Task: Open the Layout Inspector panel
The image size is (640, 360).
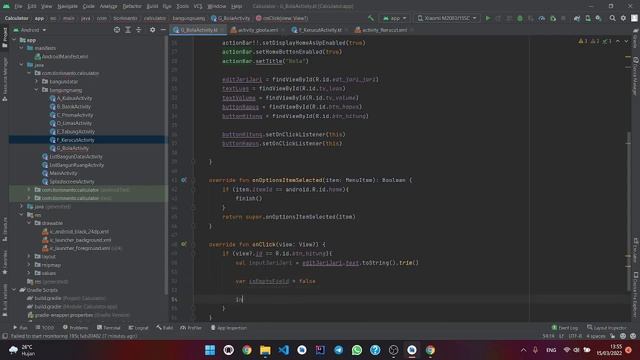Action: [x=607, y=328]
